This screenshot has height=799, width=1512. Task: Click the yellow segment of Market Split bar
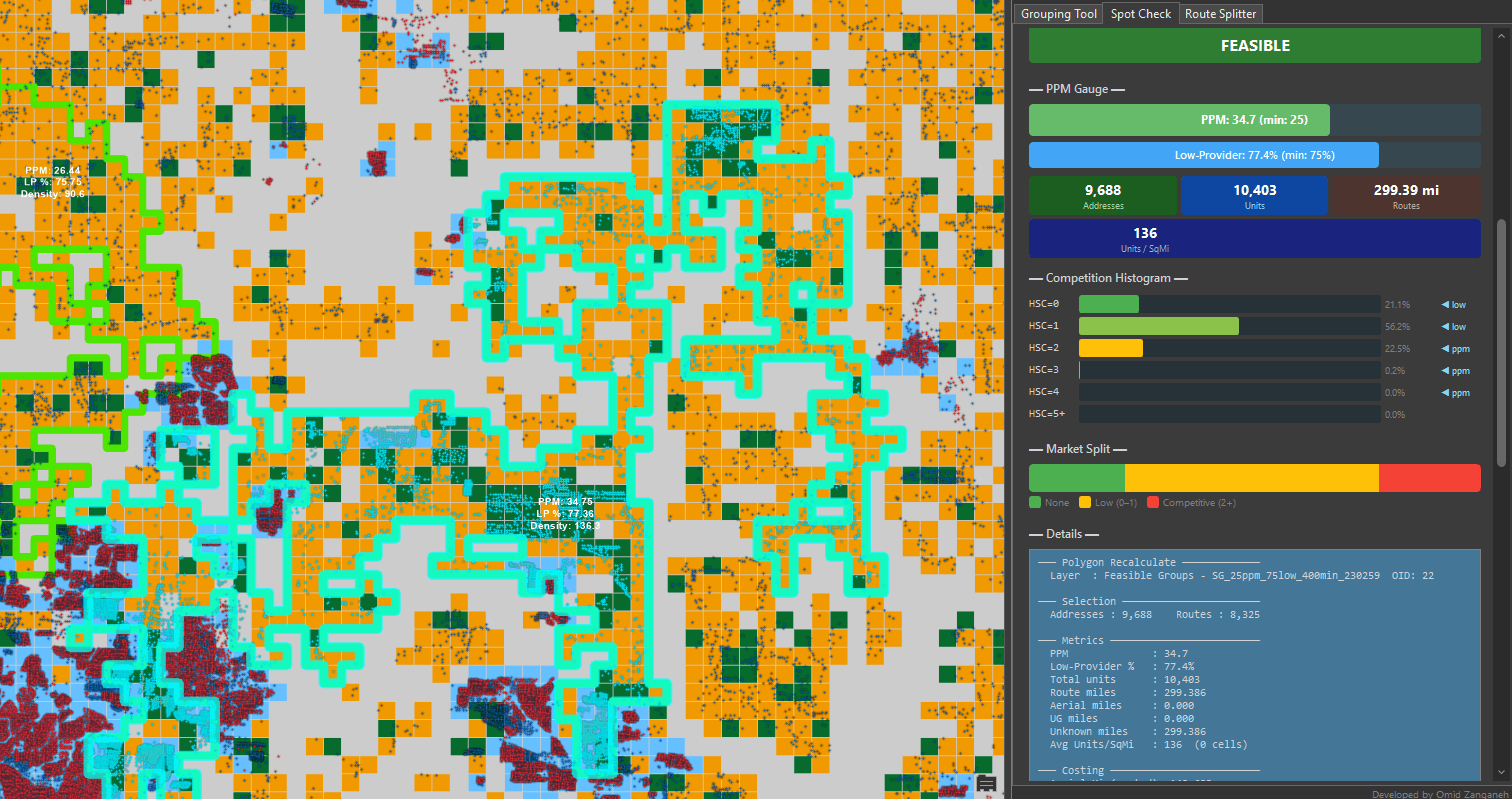(x=1252, y=478)
